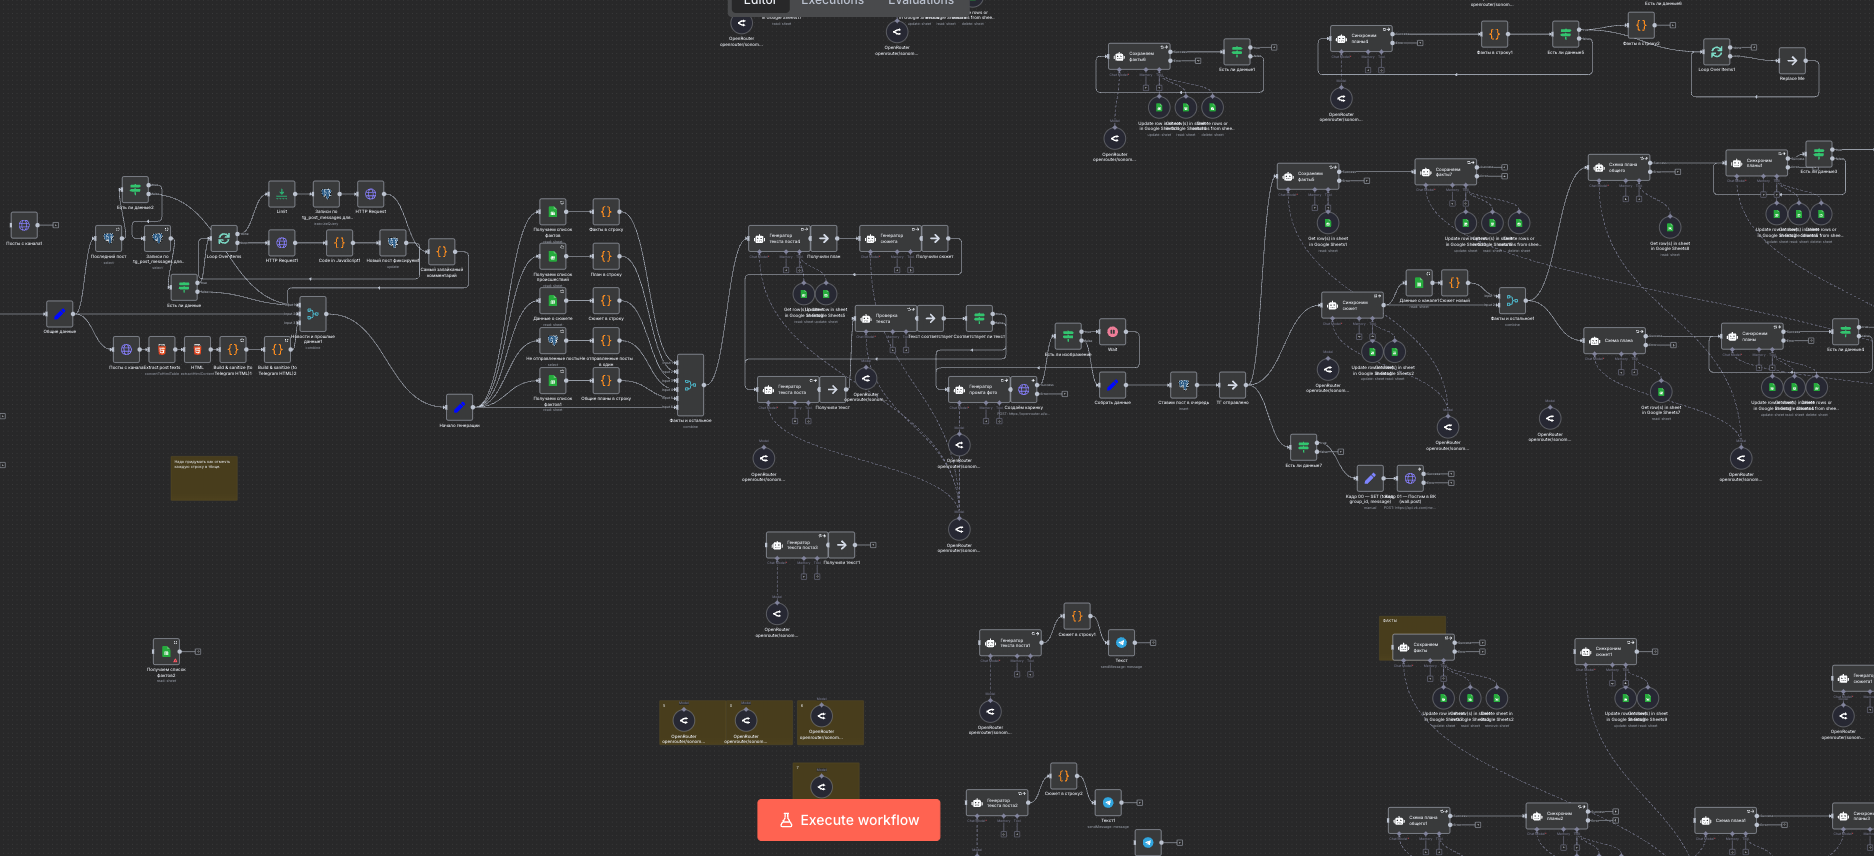This screenshot has height=856, width=1874.
Task: Select the dark yellow sticky note
Action: coord(204,478)
